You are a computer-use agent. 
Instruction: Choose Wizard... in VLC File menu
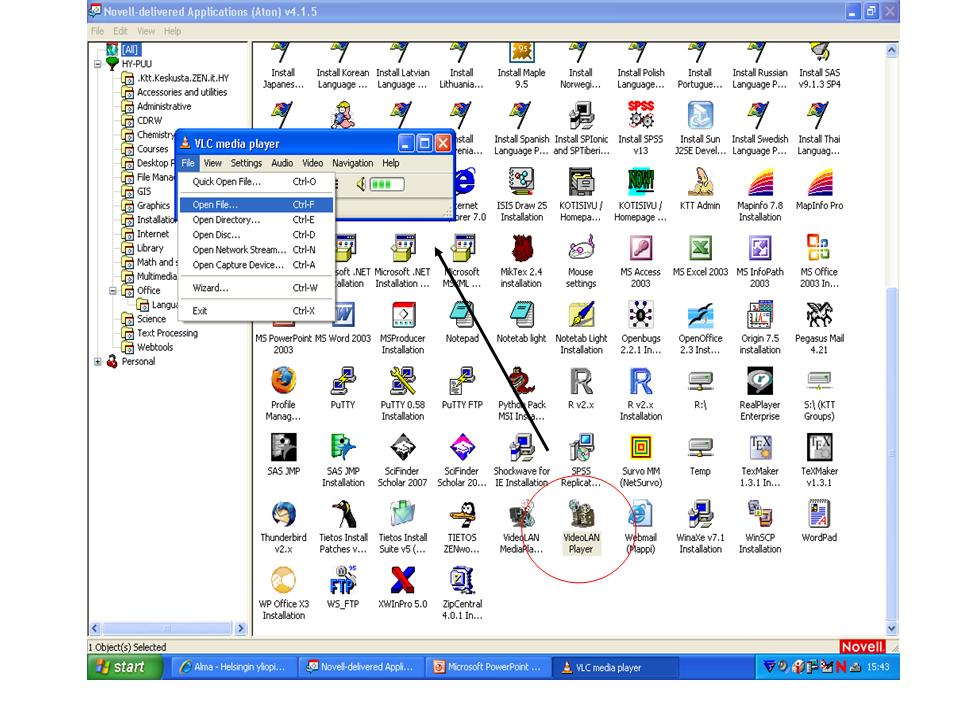pyautogui.click(x=257, y=288)
